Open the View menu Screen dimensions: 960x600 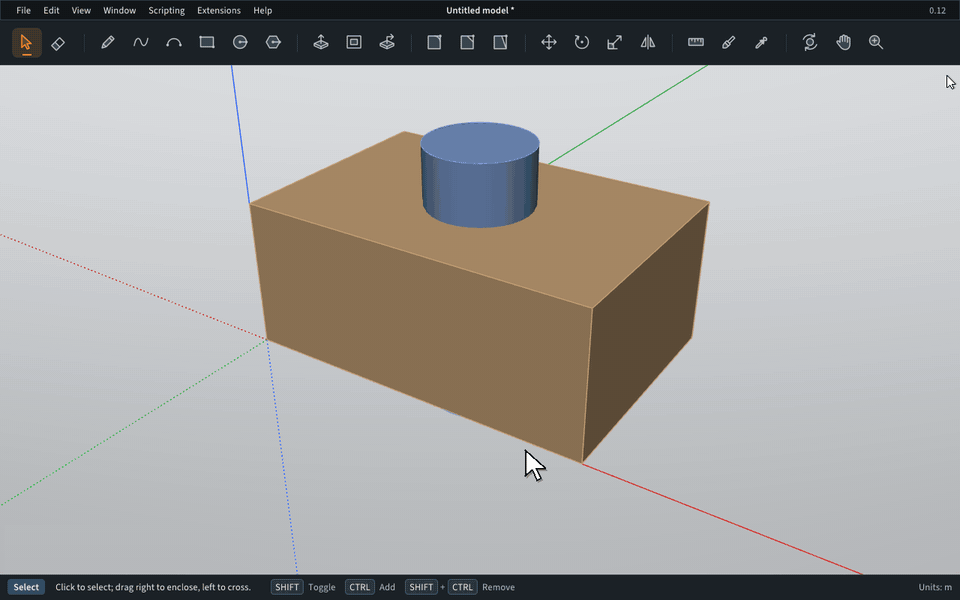[81, 10]
